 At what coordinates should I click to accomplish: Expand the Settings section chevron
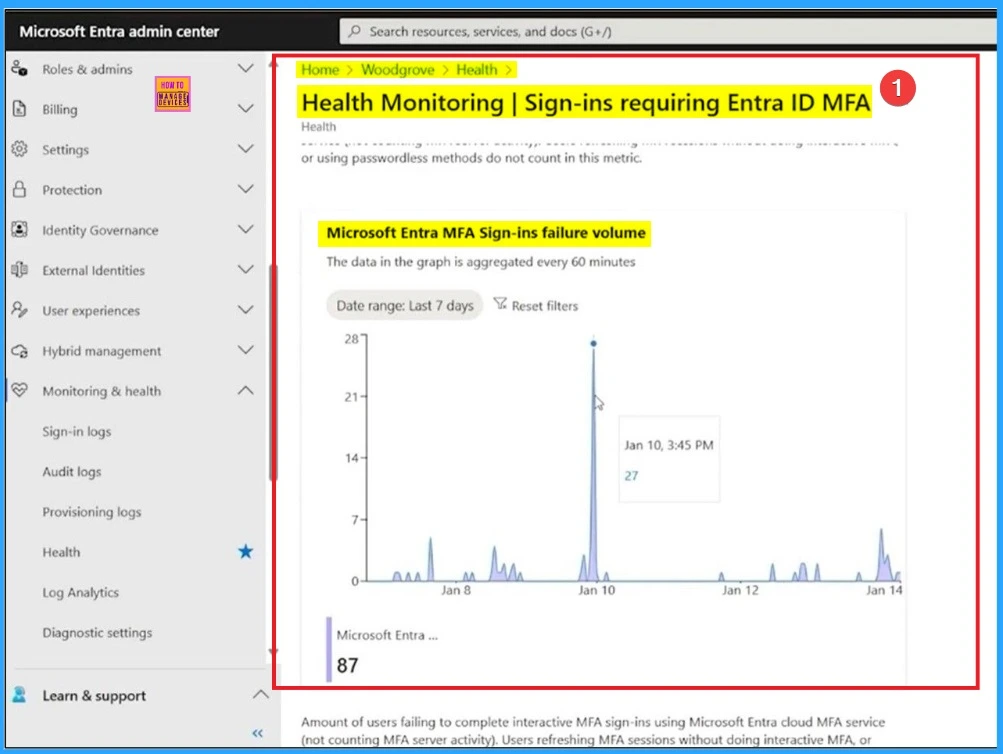(x=246, y=149)
